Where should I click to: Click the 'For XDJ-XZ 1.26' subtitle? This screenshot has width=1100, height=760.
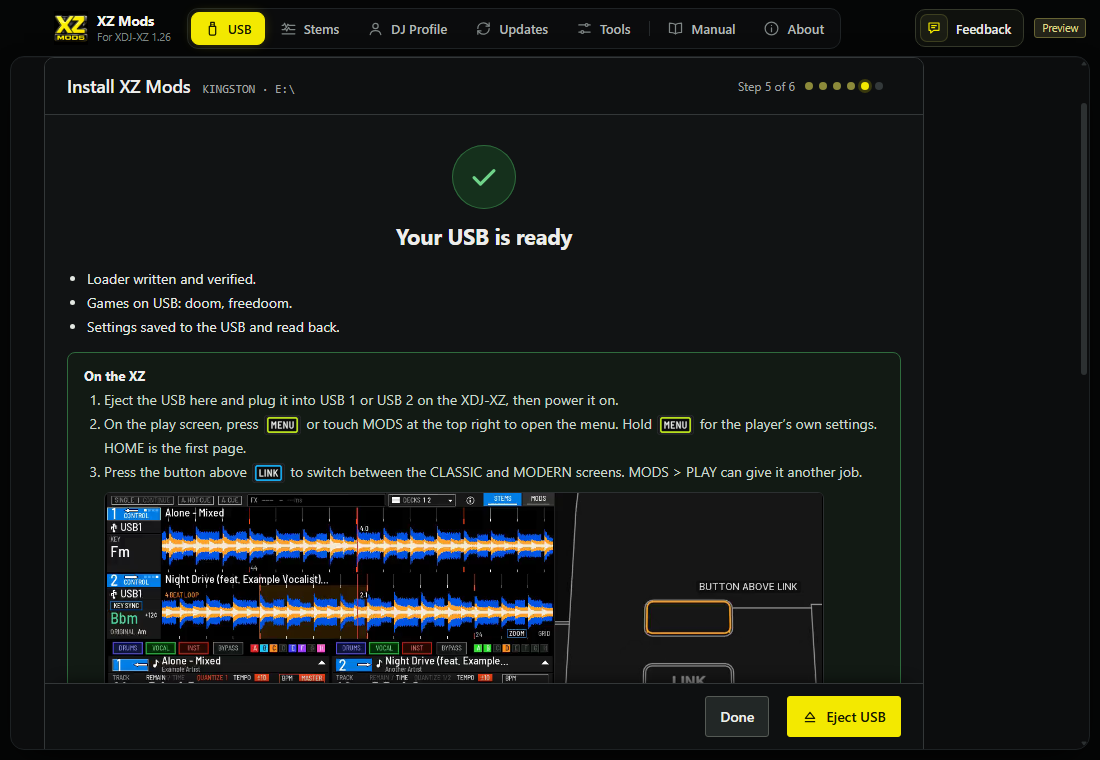click(x=134, y=37)
